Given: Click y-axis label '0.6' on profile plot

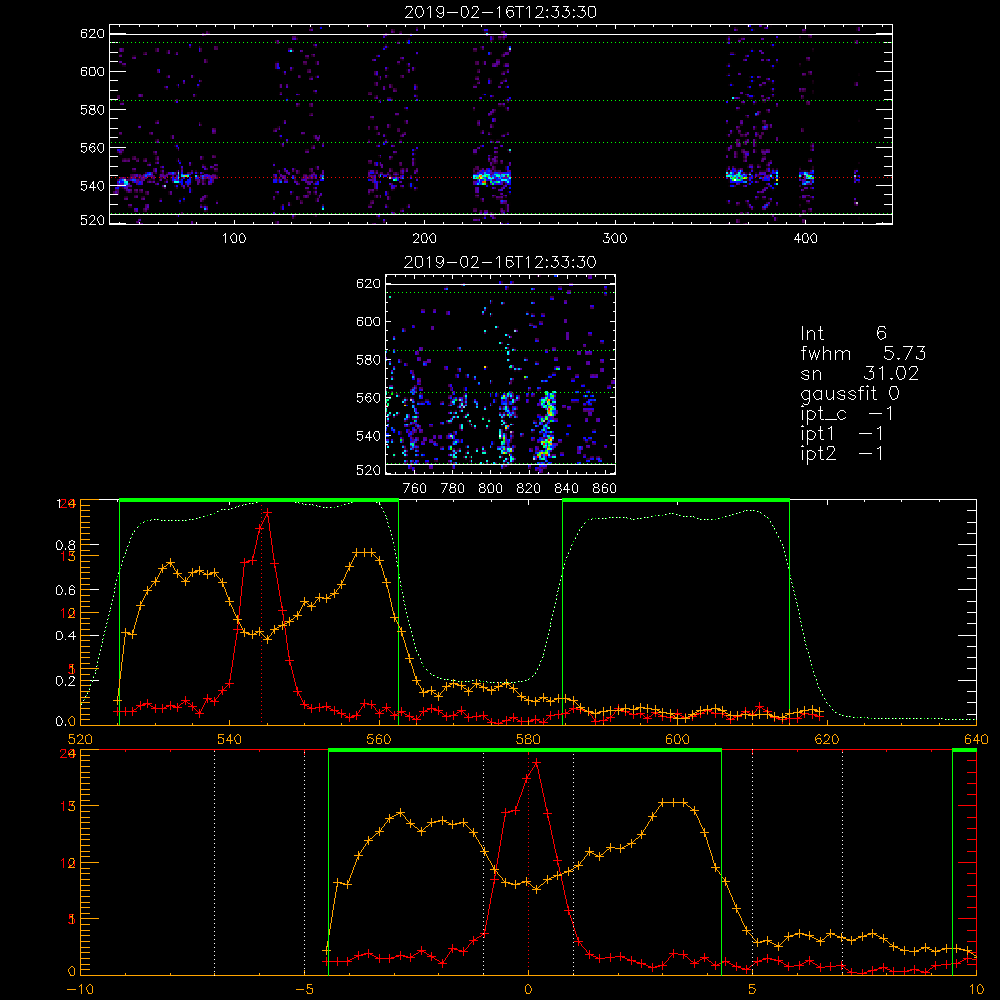Looking at the screenshot, I should pos(66,591).
